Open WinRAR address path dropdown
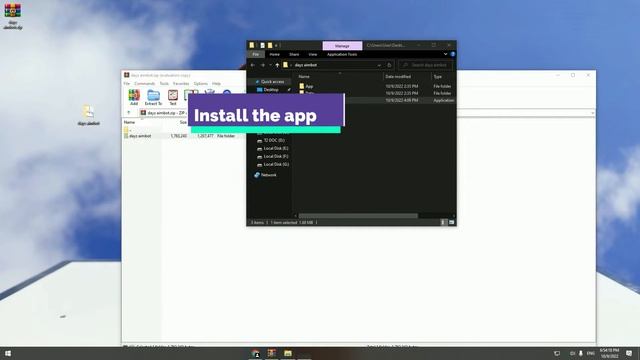 tap(592, 113)
